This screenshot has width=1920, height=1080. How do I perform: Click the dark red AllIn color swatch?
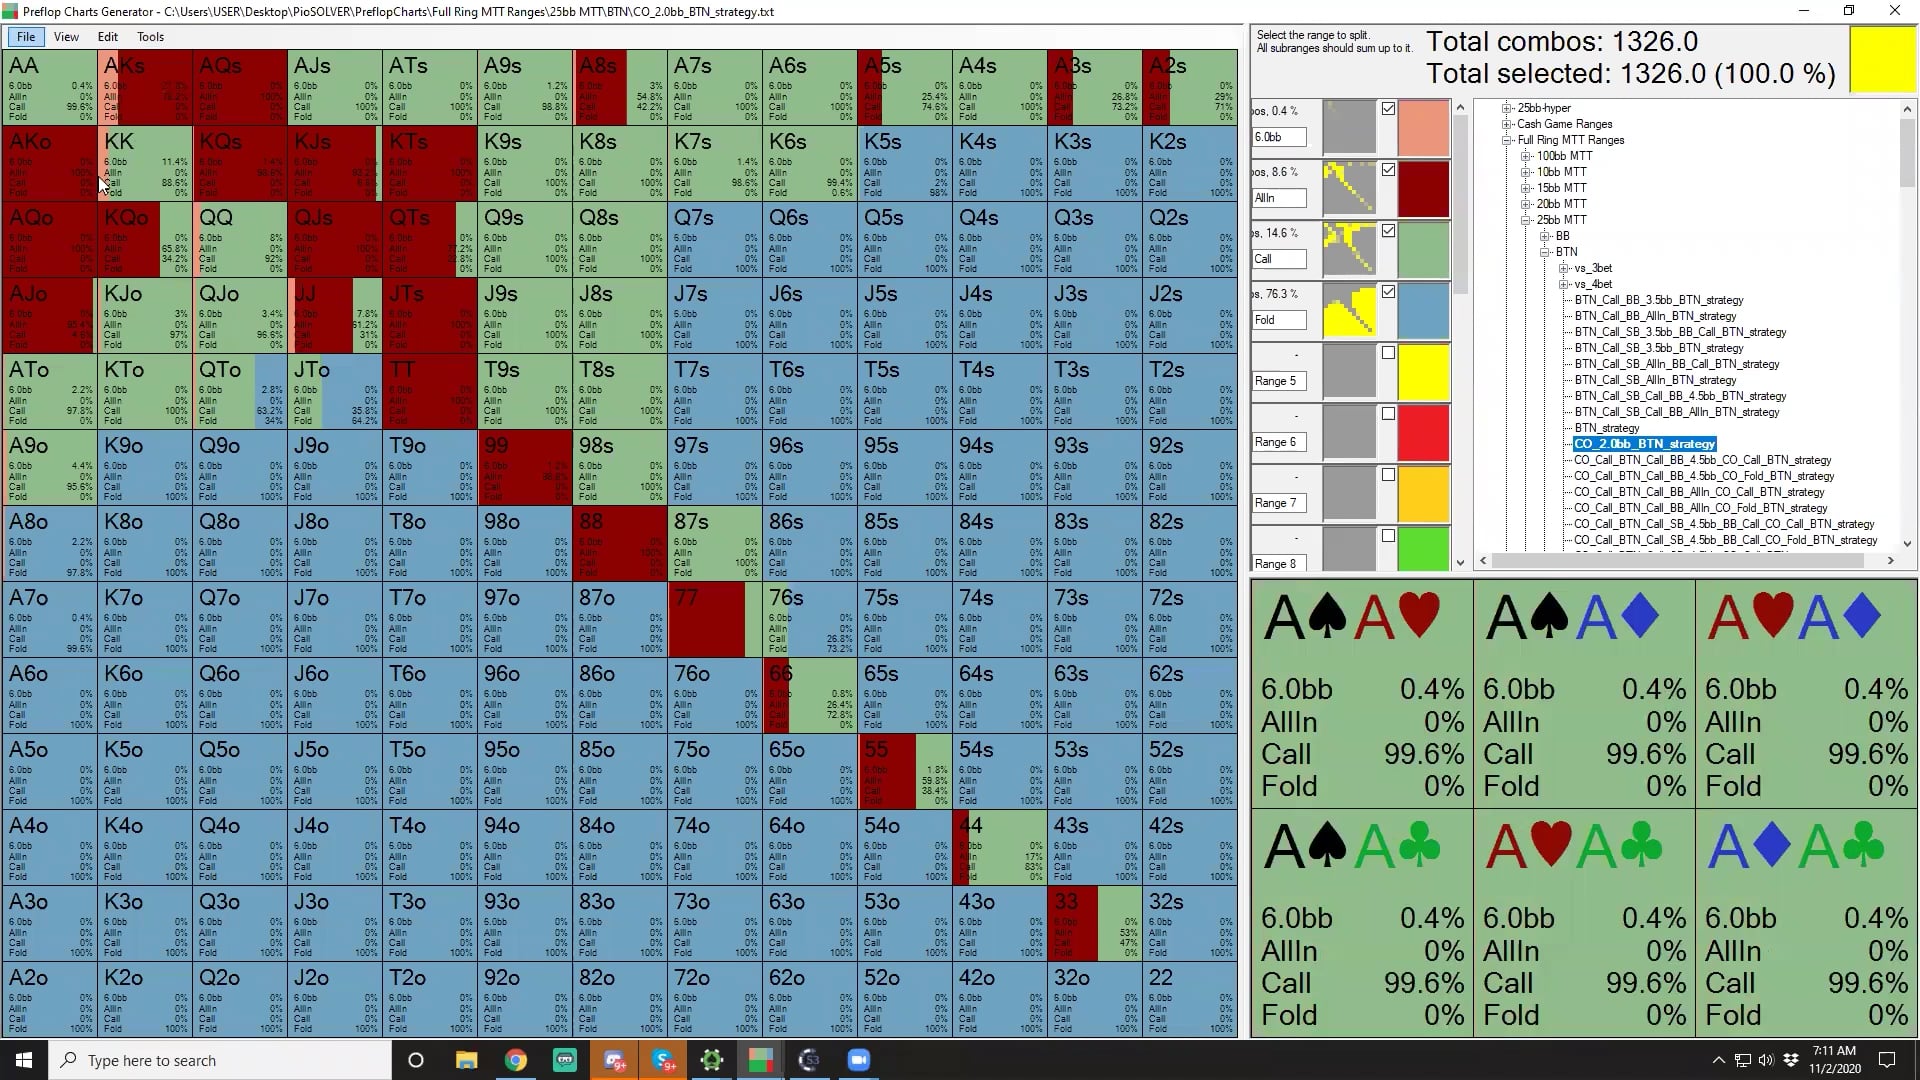1423,188
